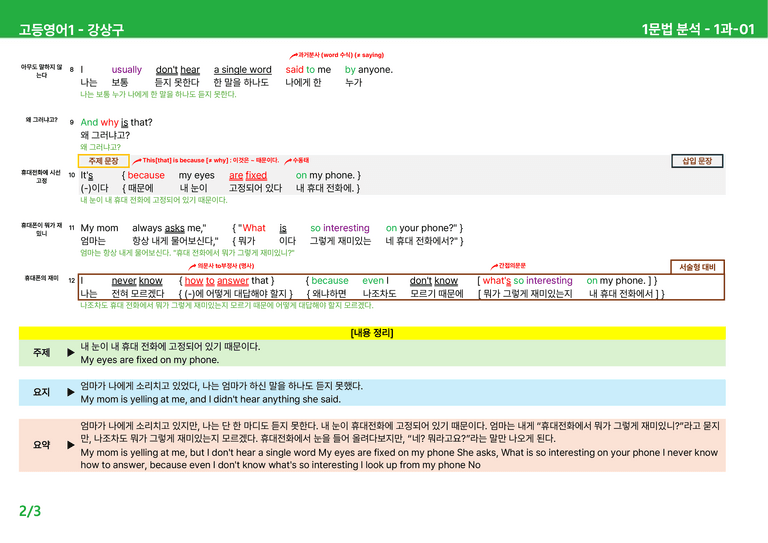768x543 pixels.
Task: Click green translation 내 눈이 내 휴대 전화에 고정되어 under sentence 10
Action: click(154, 200)
